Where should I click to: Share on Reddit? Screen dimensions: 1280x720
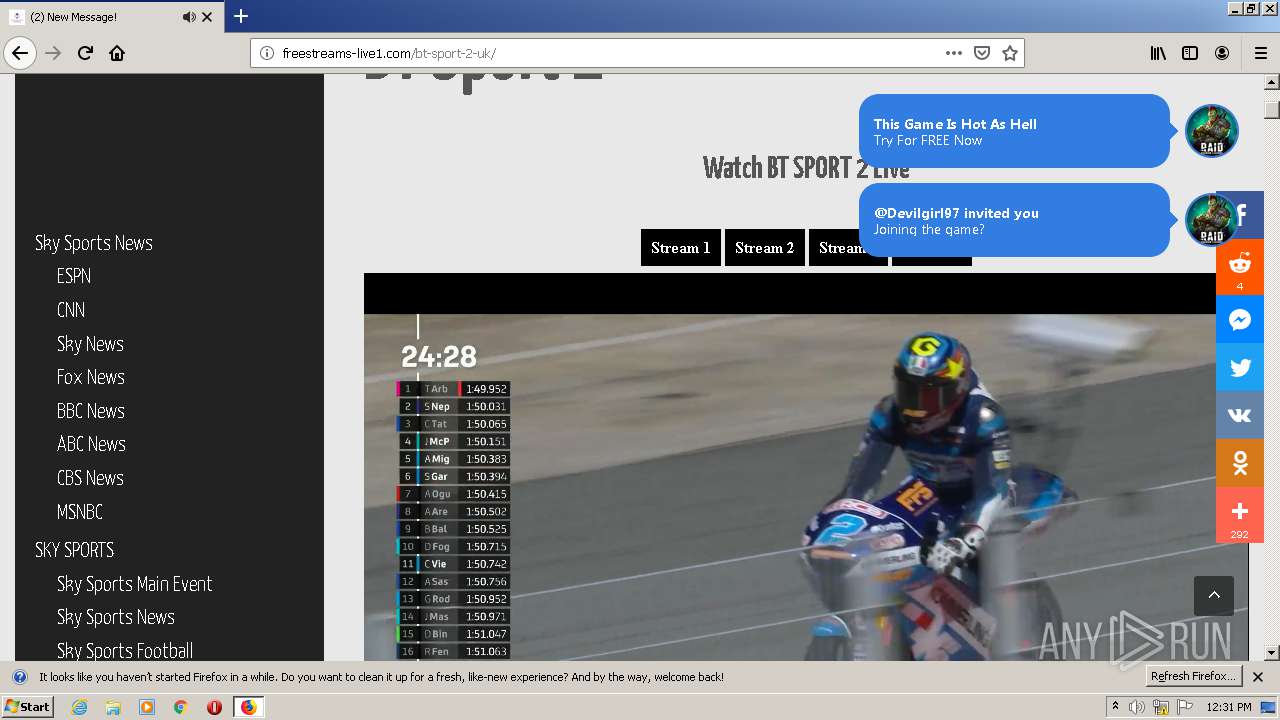coord(1240,267)
